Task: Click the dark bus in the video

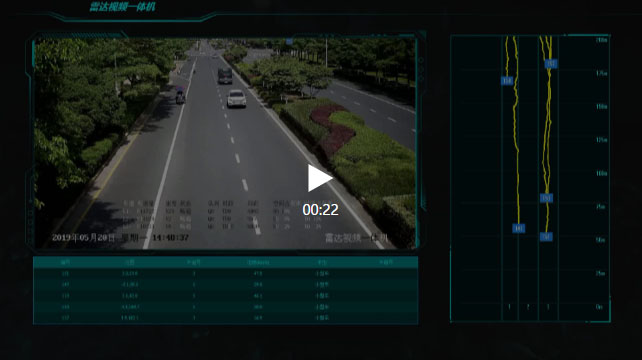Action: pyautogui.click(x=225, y=76)
